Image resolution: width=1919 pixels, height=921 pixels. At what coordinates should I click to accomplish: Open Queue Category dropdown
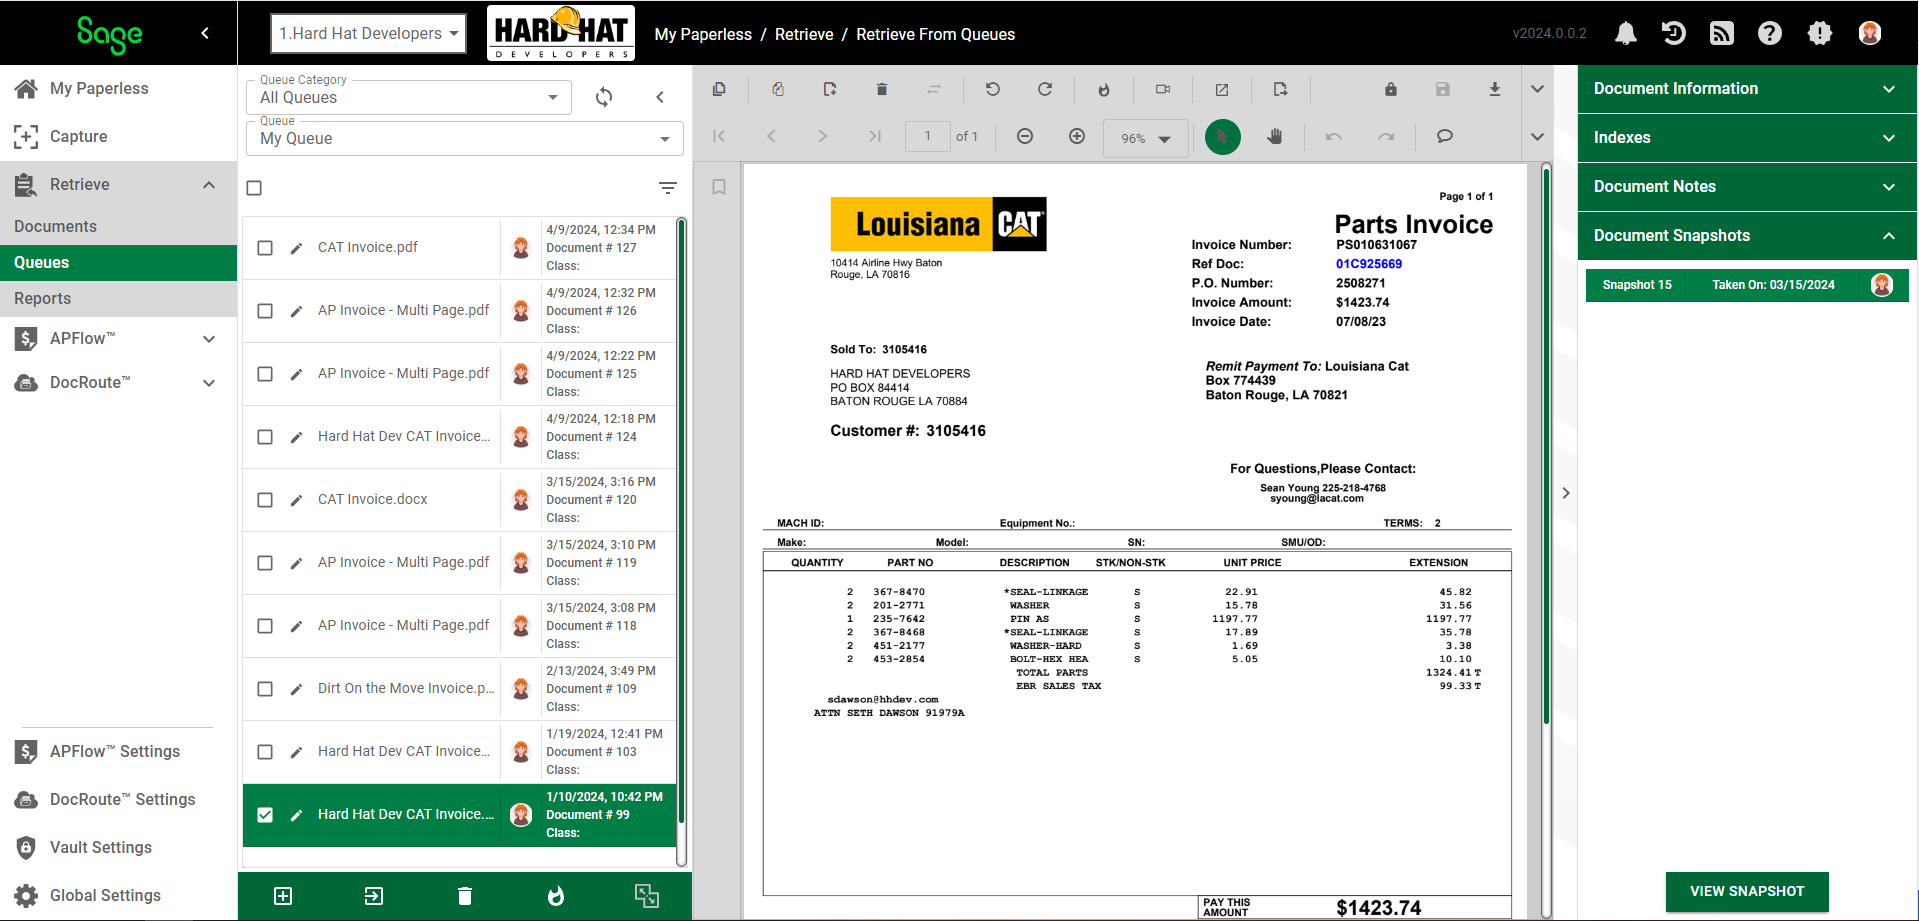click(x=409, y=97)
